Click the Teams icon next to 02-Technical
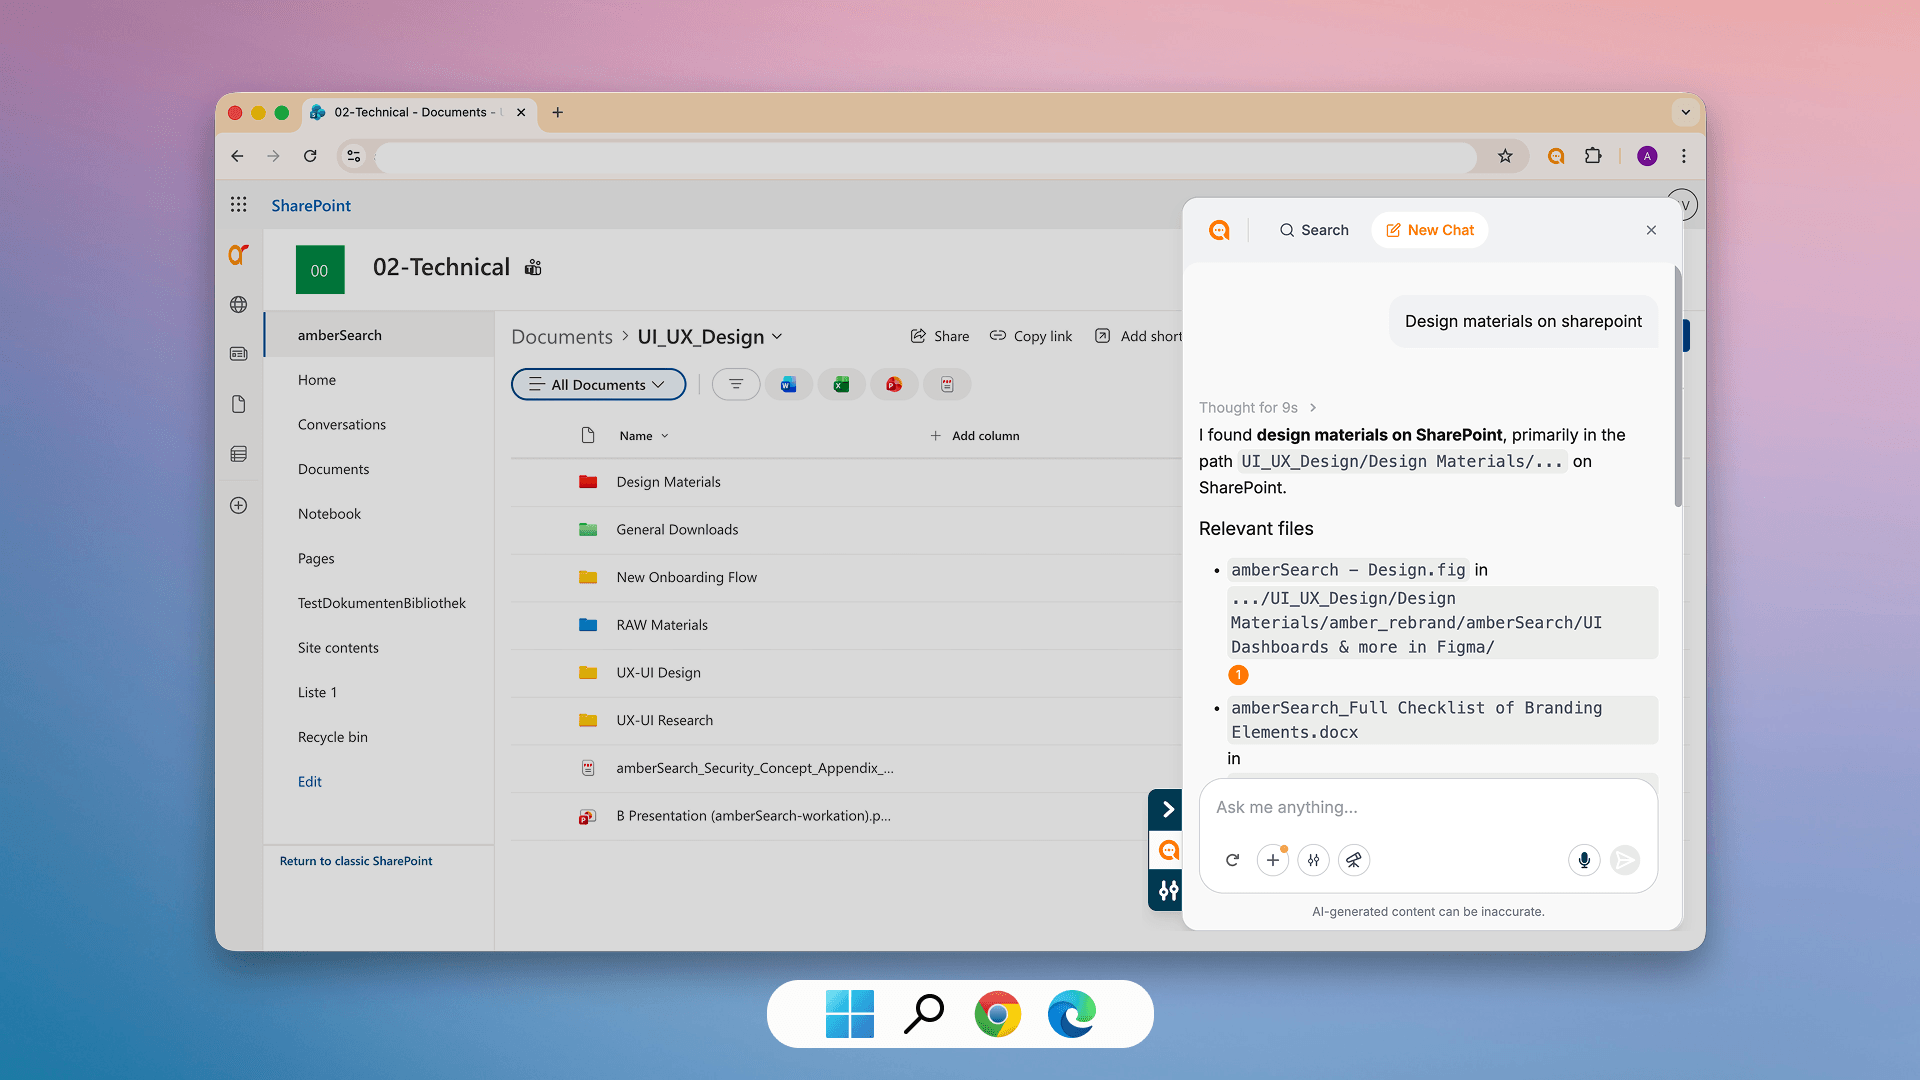Screen dimensions: 1920x1080 [533, 267]
